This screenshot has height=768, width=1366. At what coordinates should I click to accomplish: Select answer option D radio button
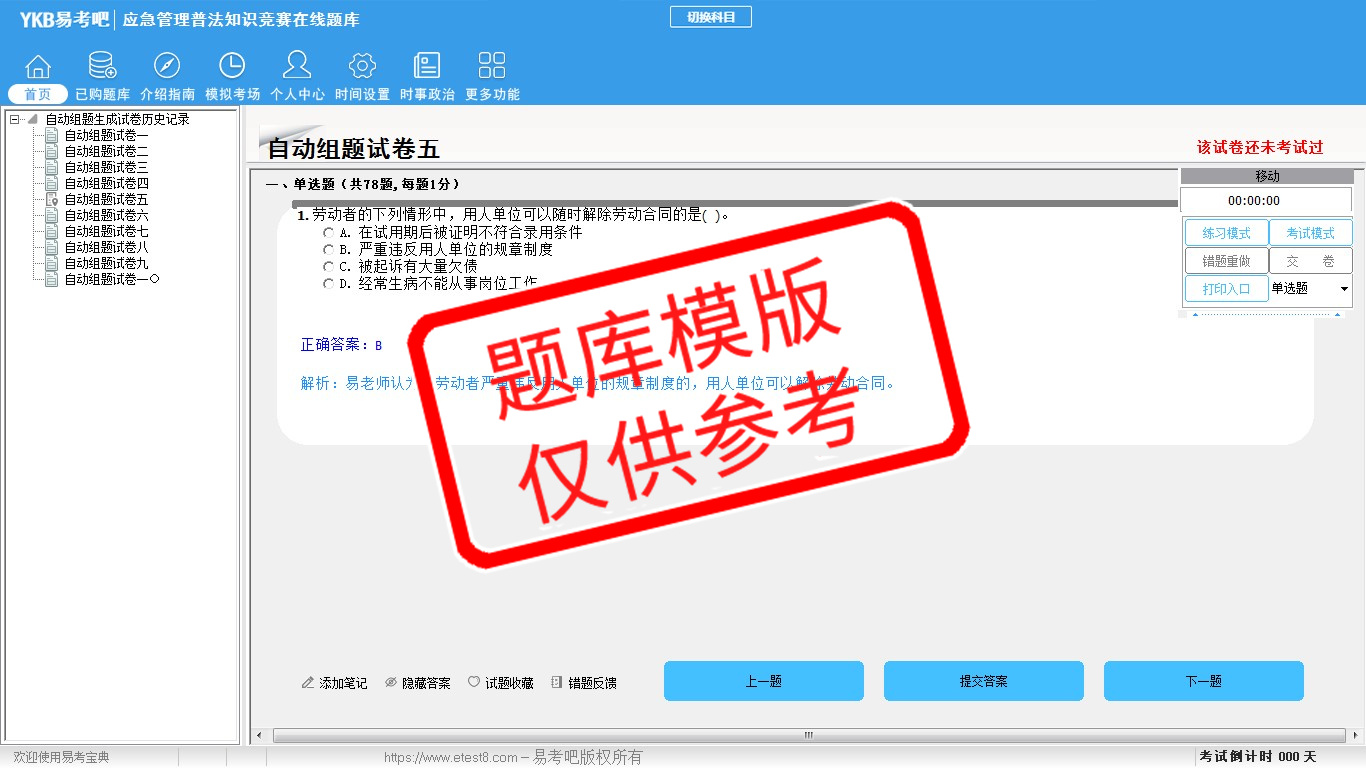[329, 284]
